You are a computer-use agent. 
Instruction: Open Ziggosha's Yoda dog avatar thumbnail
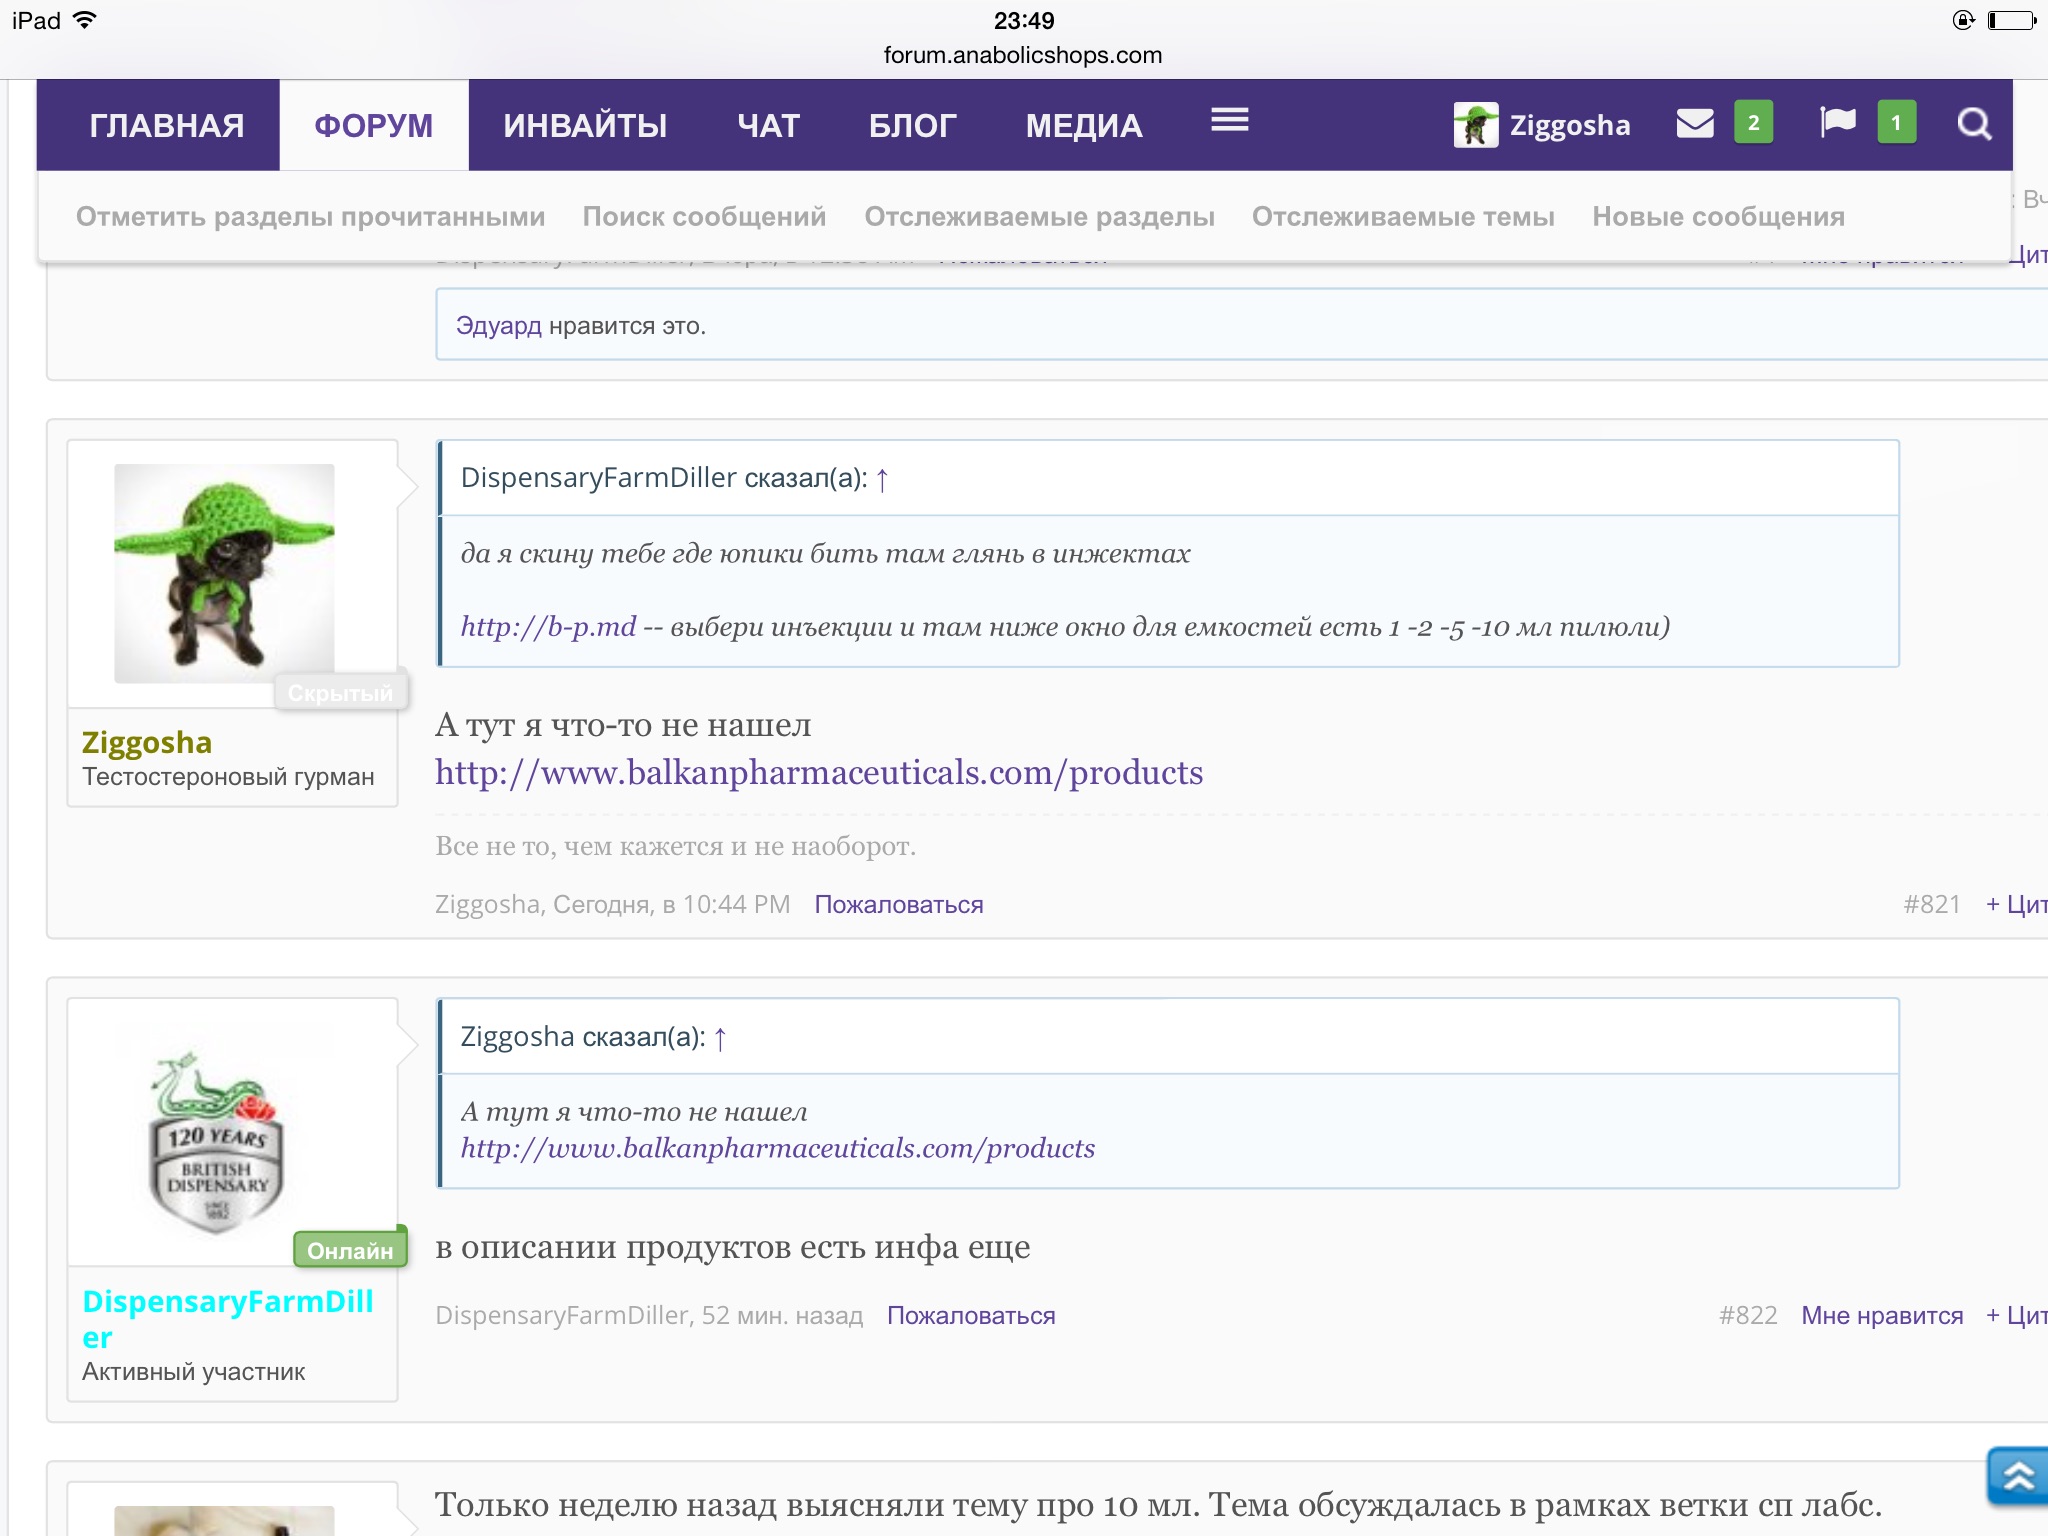[224, 573]
